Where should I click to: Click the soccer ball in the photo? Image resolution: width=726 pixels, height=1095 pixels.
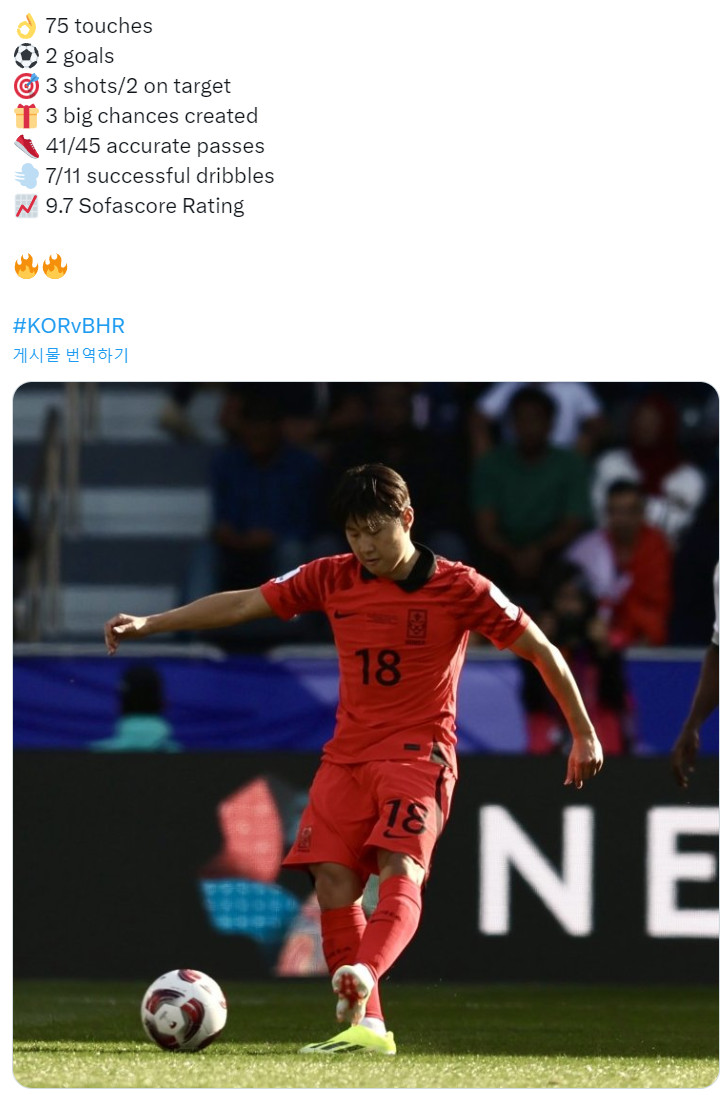pos(184,1010)
